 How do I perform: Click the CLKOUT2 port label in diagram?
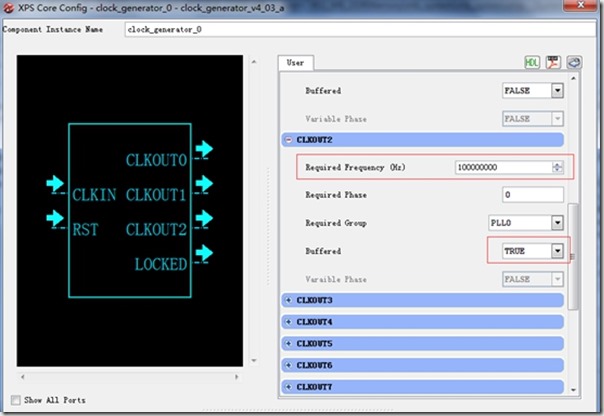click(x=156, y=230)
